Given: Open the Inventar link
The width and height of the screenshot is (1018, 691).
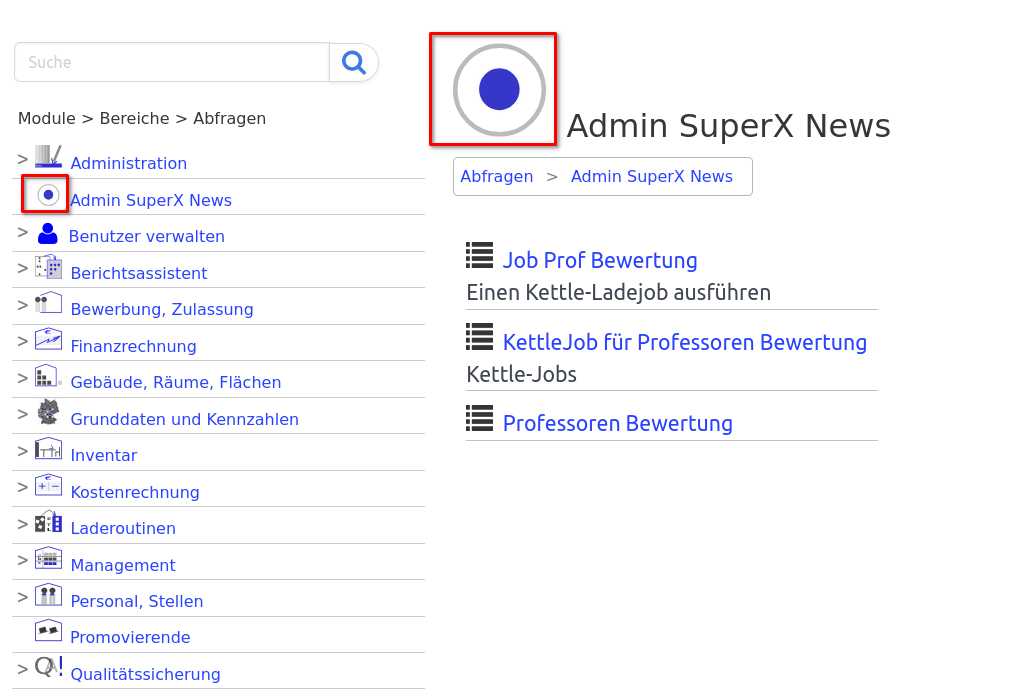Looking at the screenshot, I should click(x=104, y=456).
